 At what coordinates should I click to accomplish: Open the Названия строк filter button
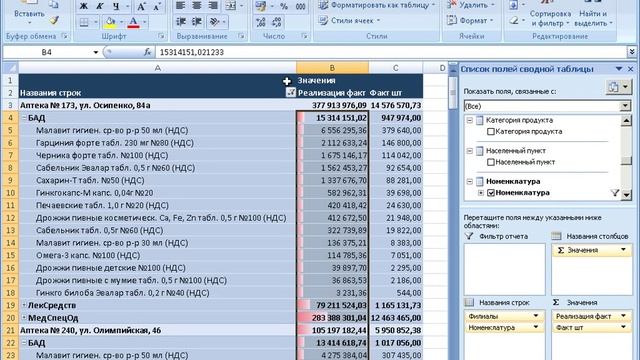pos(290,93)
